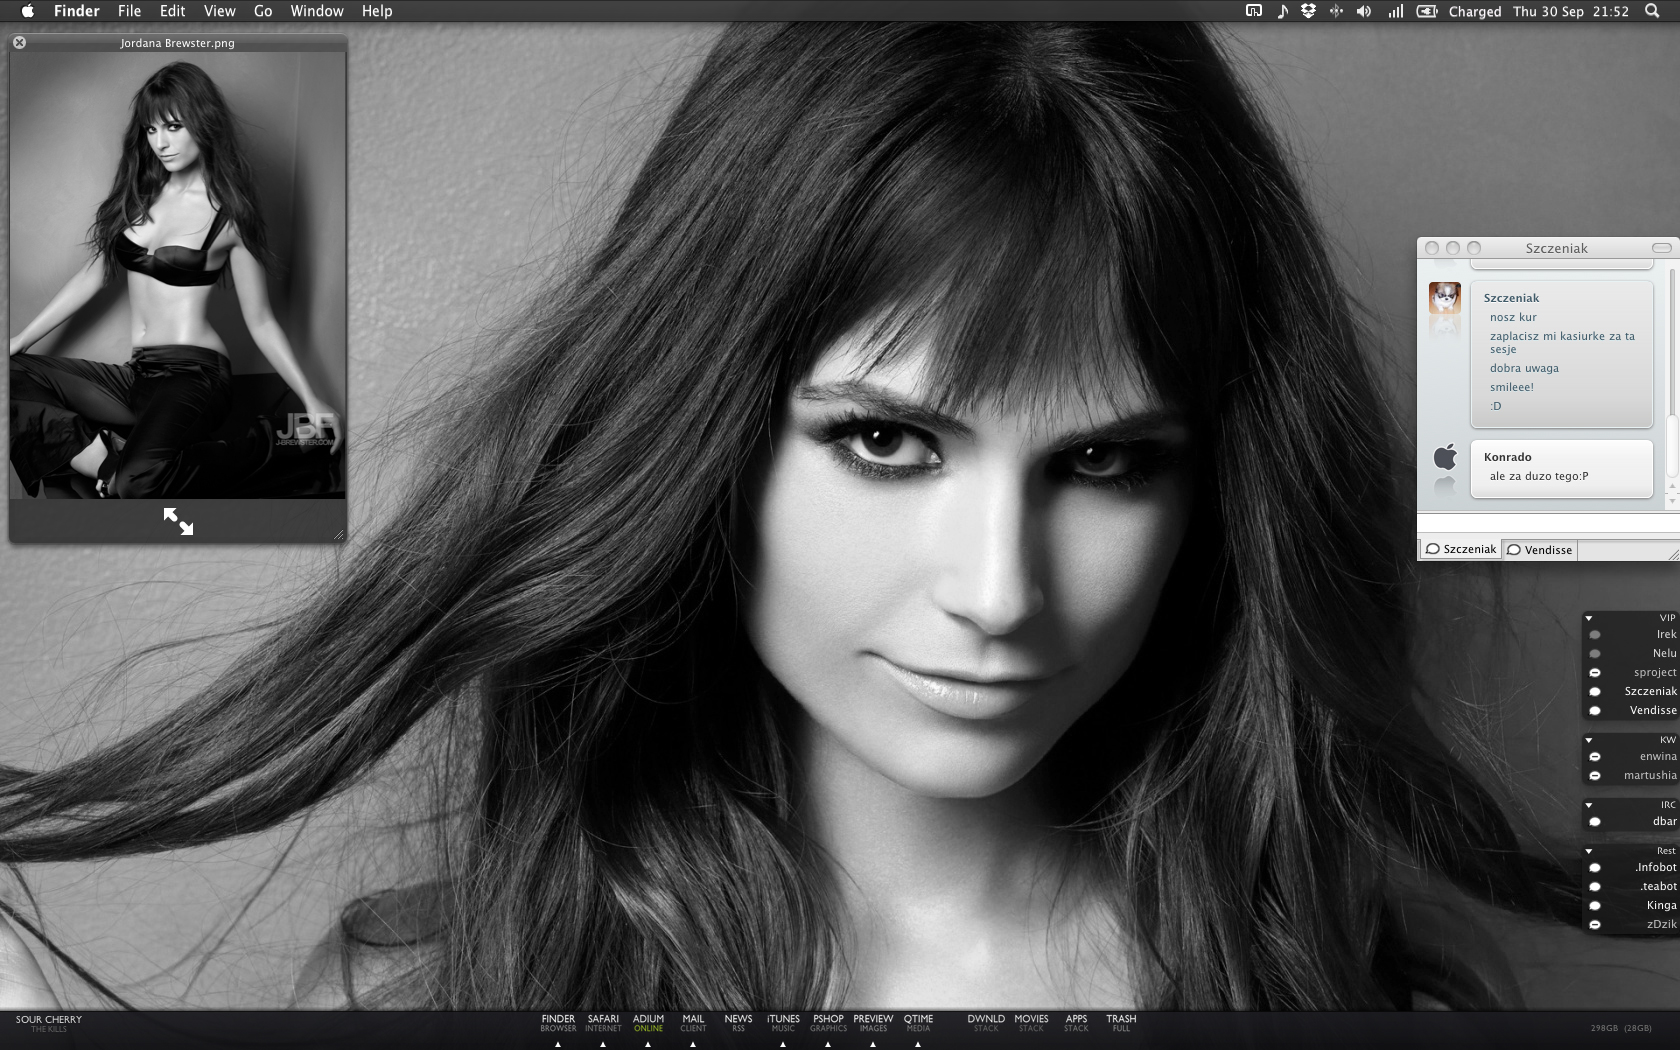This screenshot has width=1680, height=1050.
Task: Open the View menu
Action: [x=219, y=11]
